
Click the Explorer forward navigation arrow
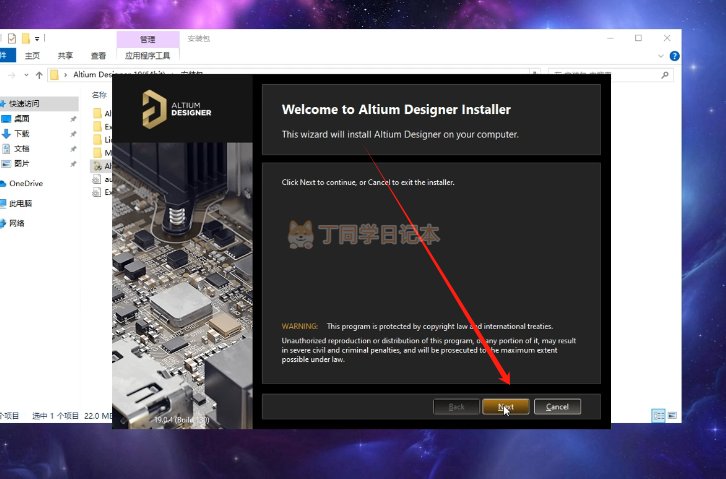12,75
